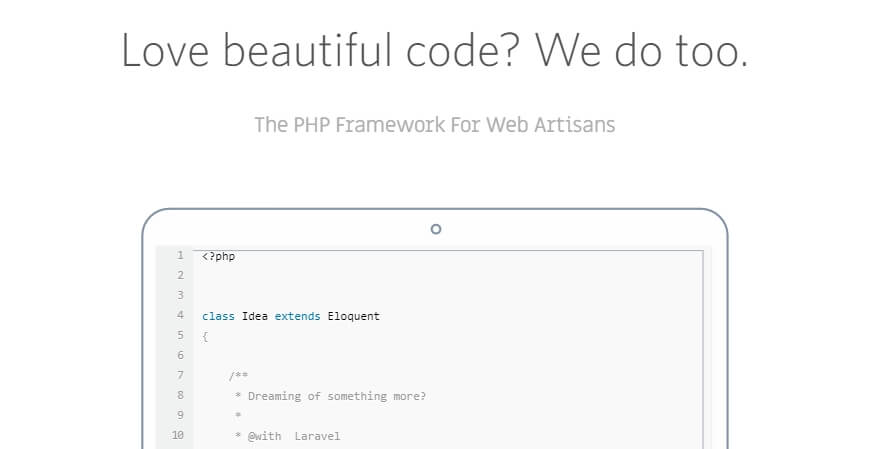Click the "@with" annotation in the comment

(x=264, y=436)
